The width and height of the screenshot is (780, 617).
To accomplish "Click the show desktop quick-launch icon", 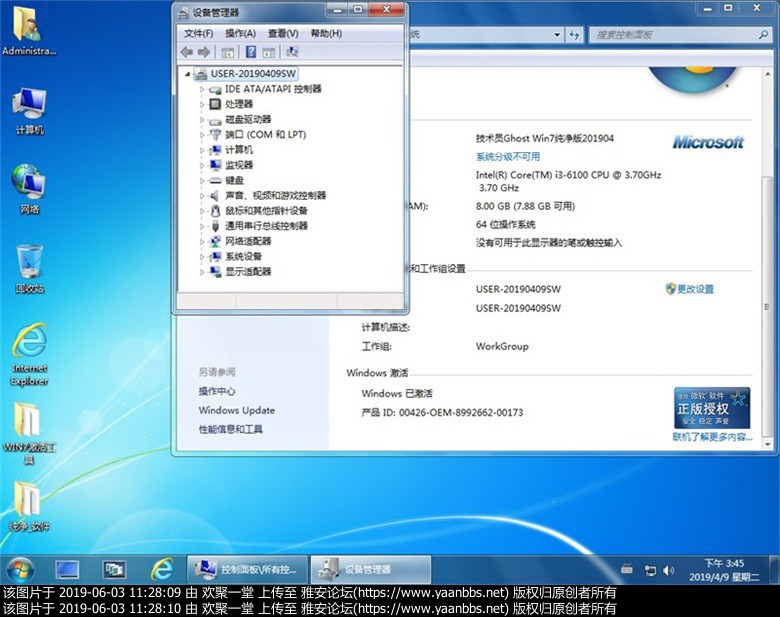I will 67,570.
